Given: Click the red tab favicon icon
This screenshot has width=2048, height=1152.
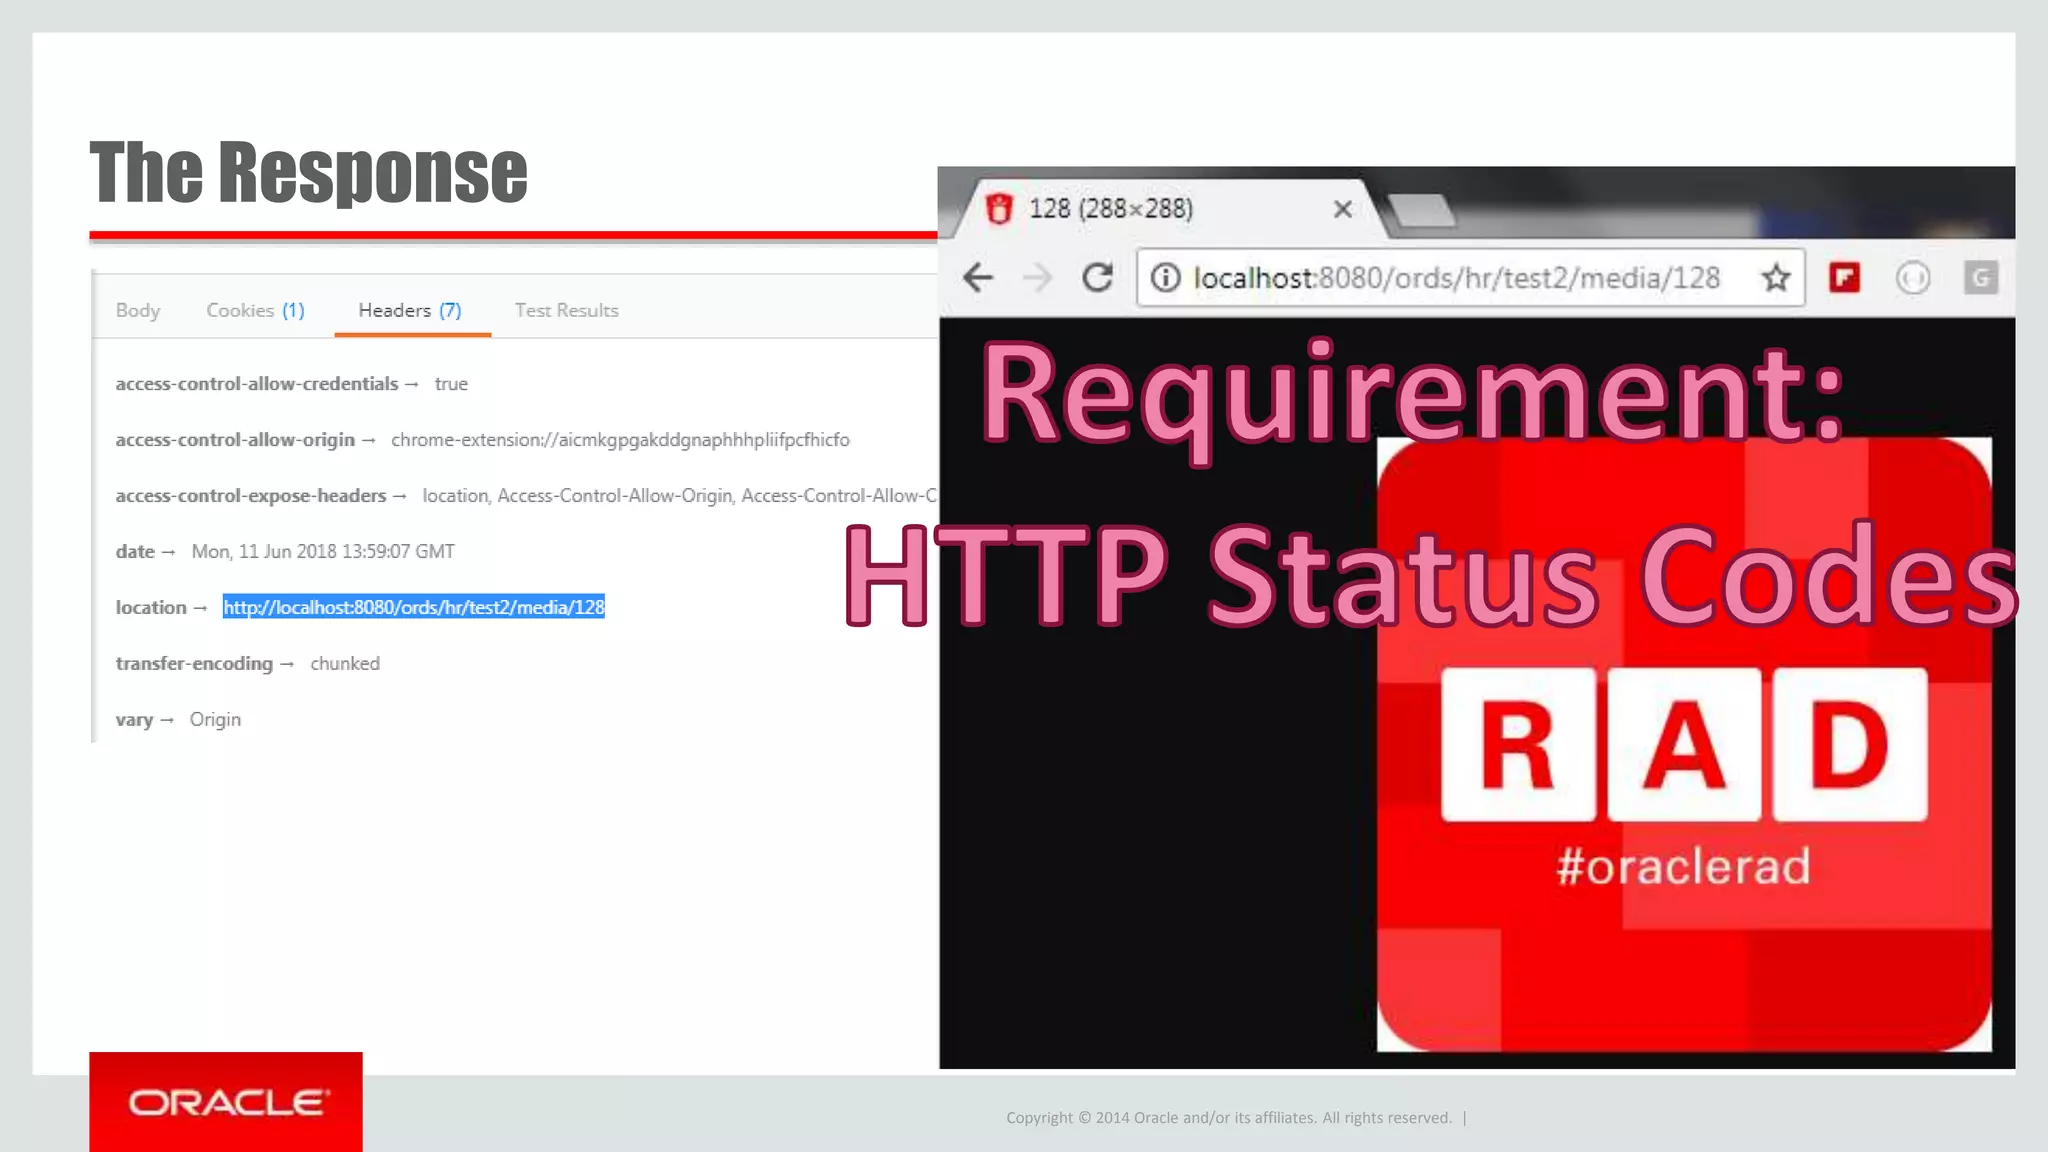Looking at the screenshot, I should [999, 209].
